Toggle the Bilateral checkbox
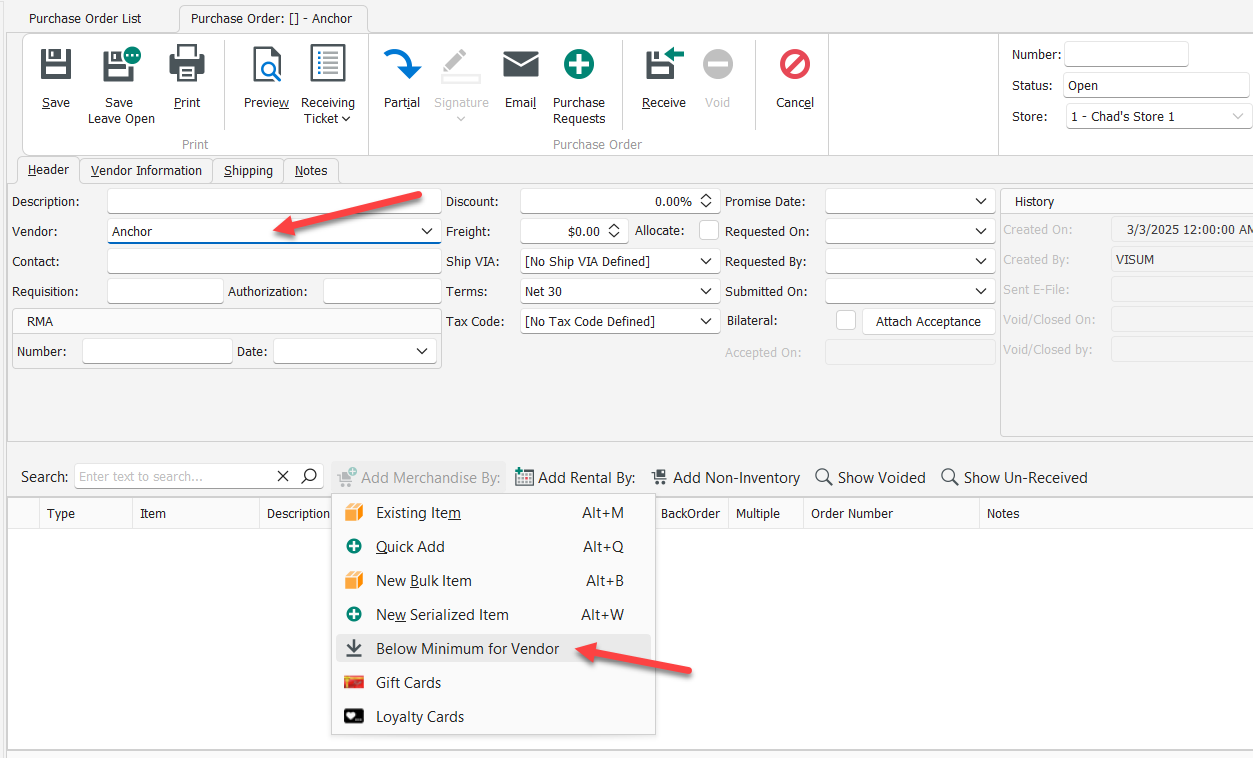This screenshot has height=758, width=1253. click(x=846, y=321)
